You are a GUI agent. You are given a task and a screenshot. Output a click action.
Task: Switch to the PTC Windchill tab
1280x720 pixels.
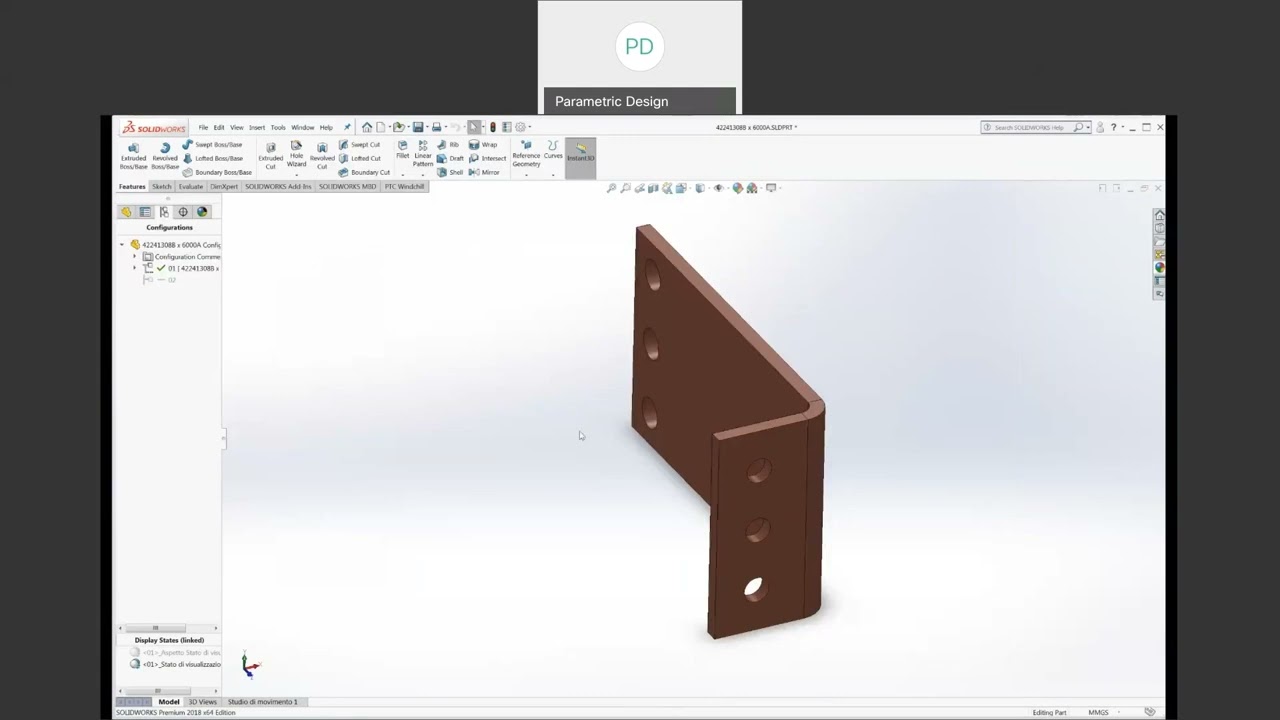(404, 186)
